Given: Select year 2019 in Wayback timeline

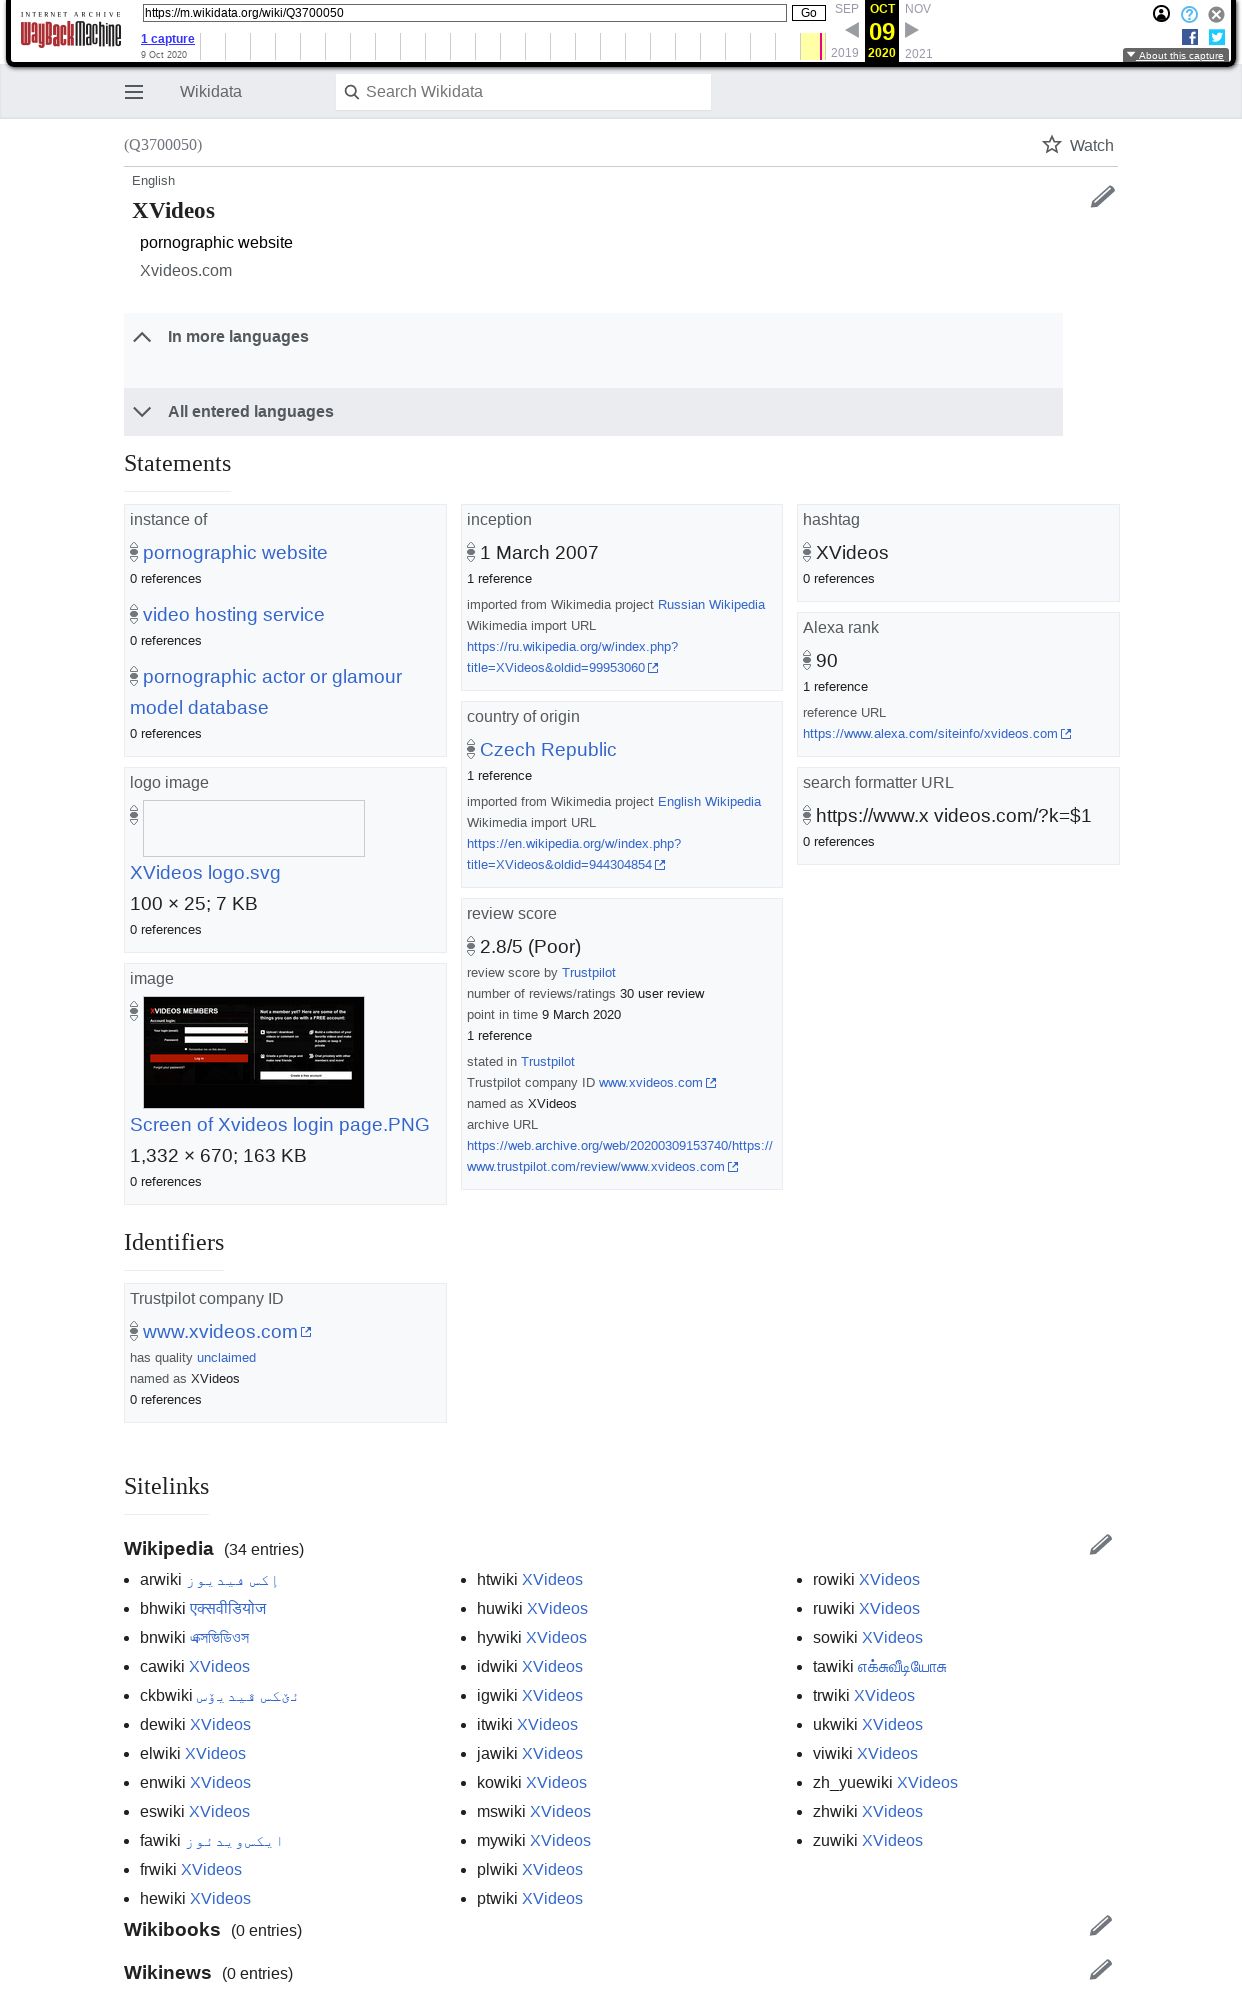Looking at the screenshot, I should (845, 53).
